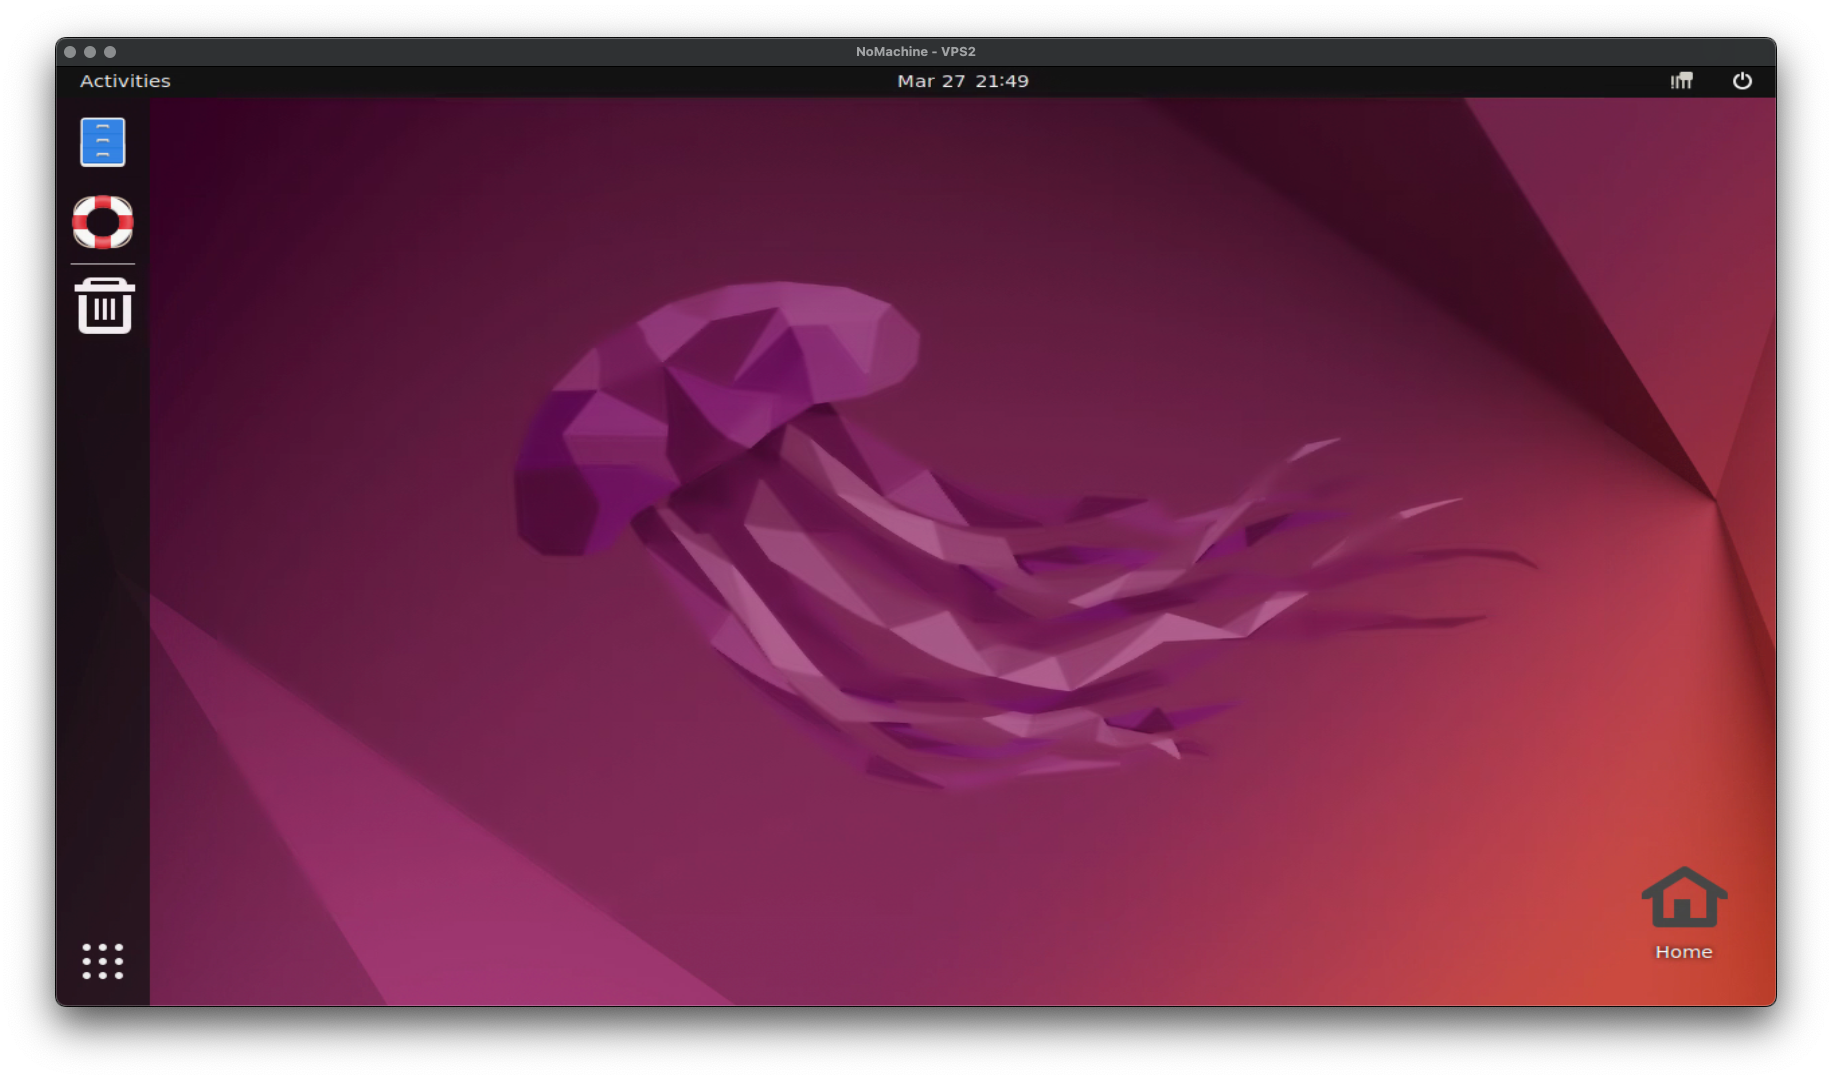
Task: Open the Trash in the dock
Action: [104, 306]
